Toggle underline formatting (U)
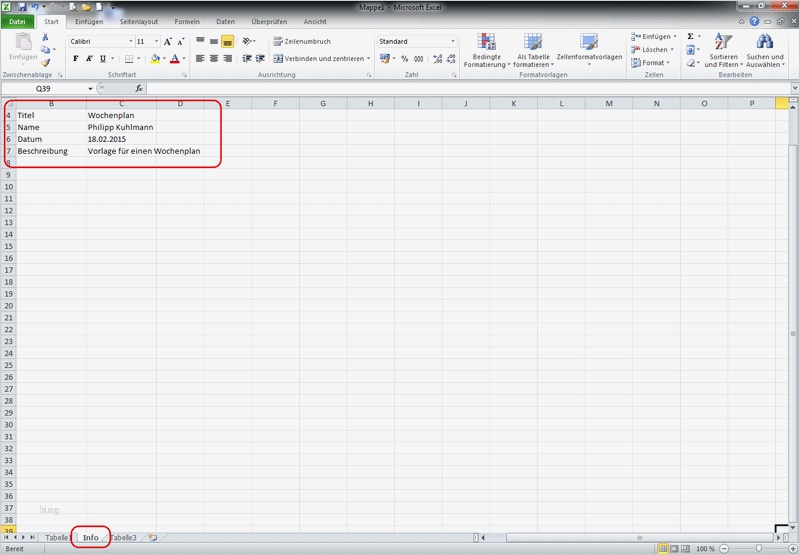Viewport: 800px width, 555px height. tap(103, 59)
